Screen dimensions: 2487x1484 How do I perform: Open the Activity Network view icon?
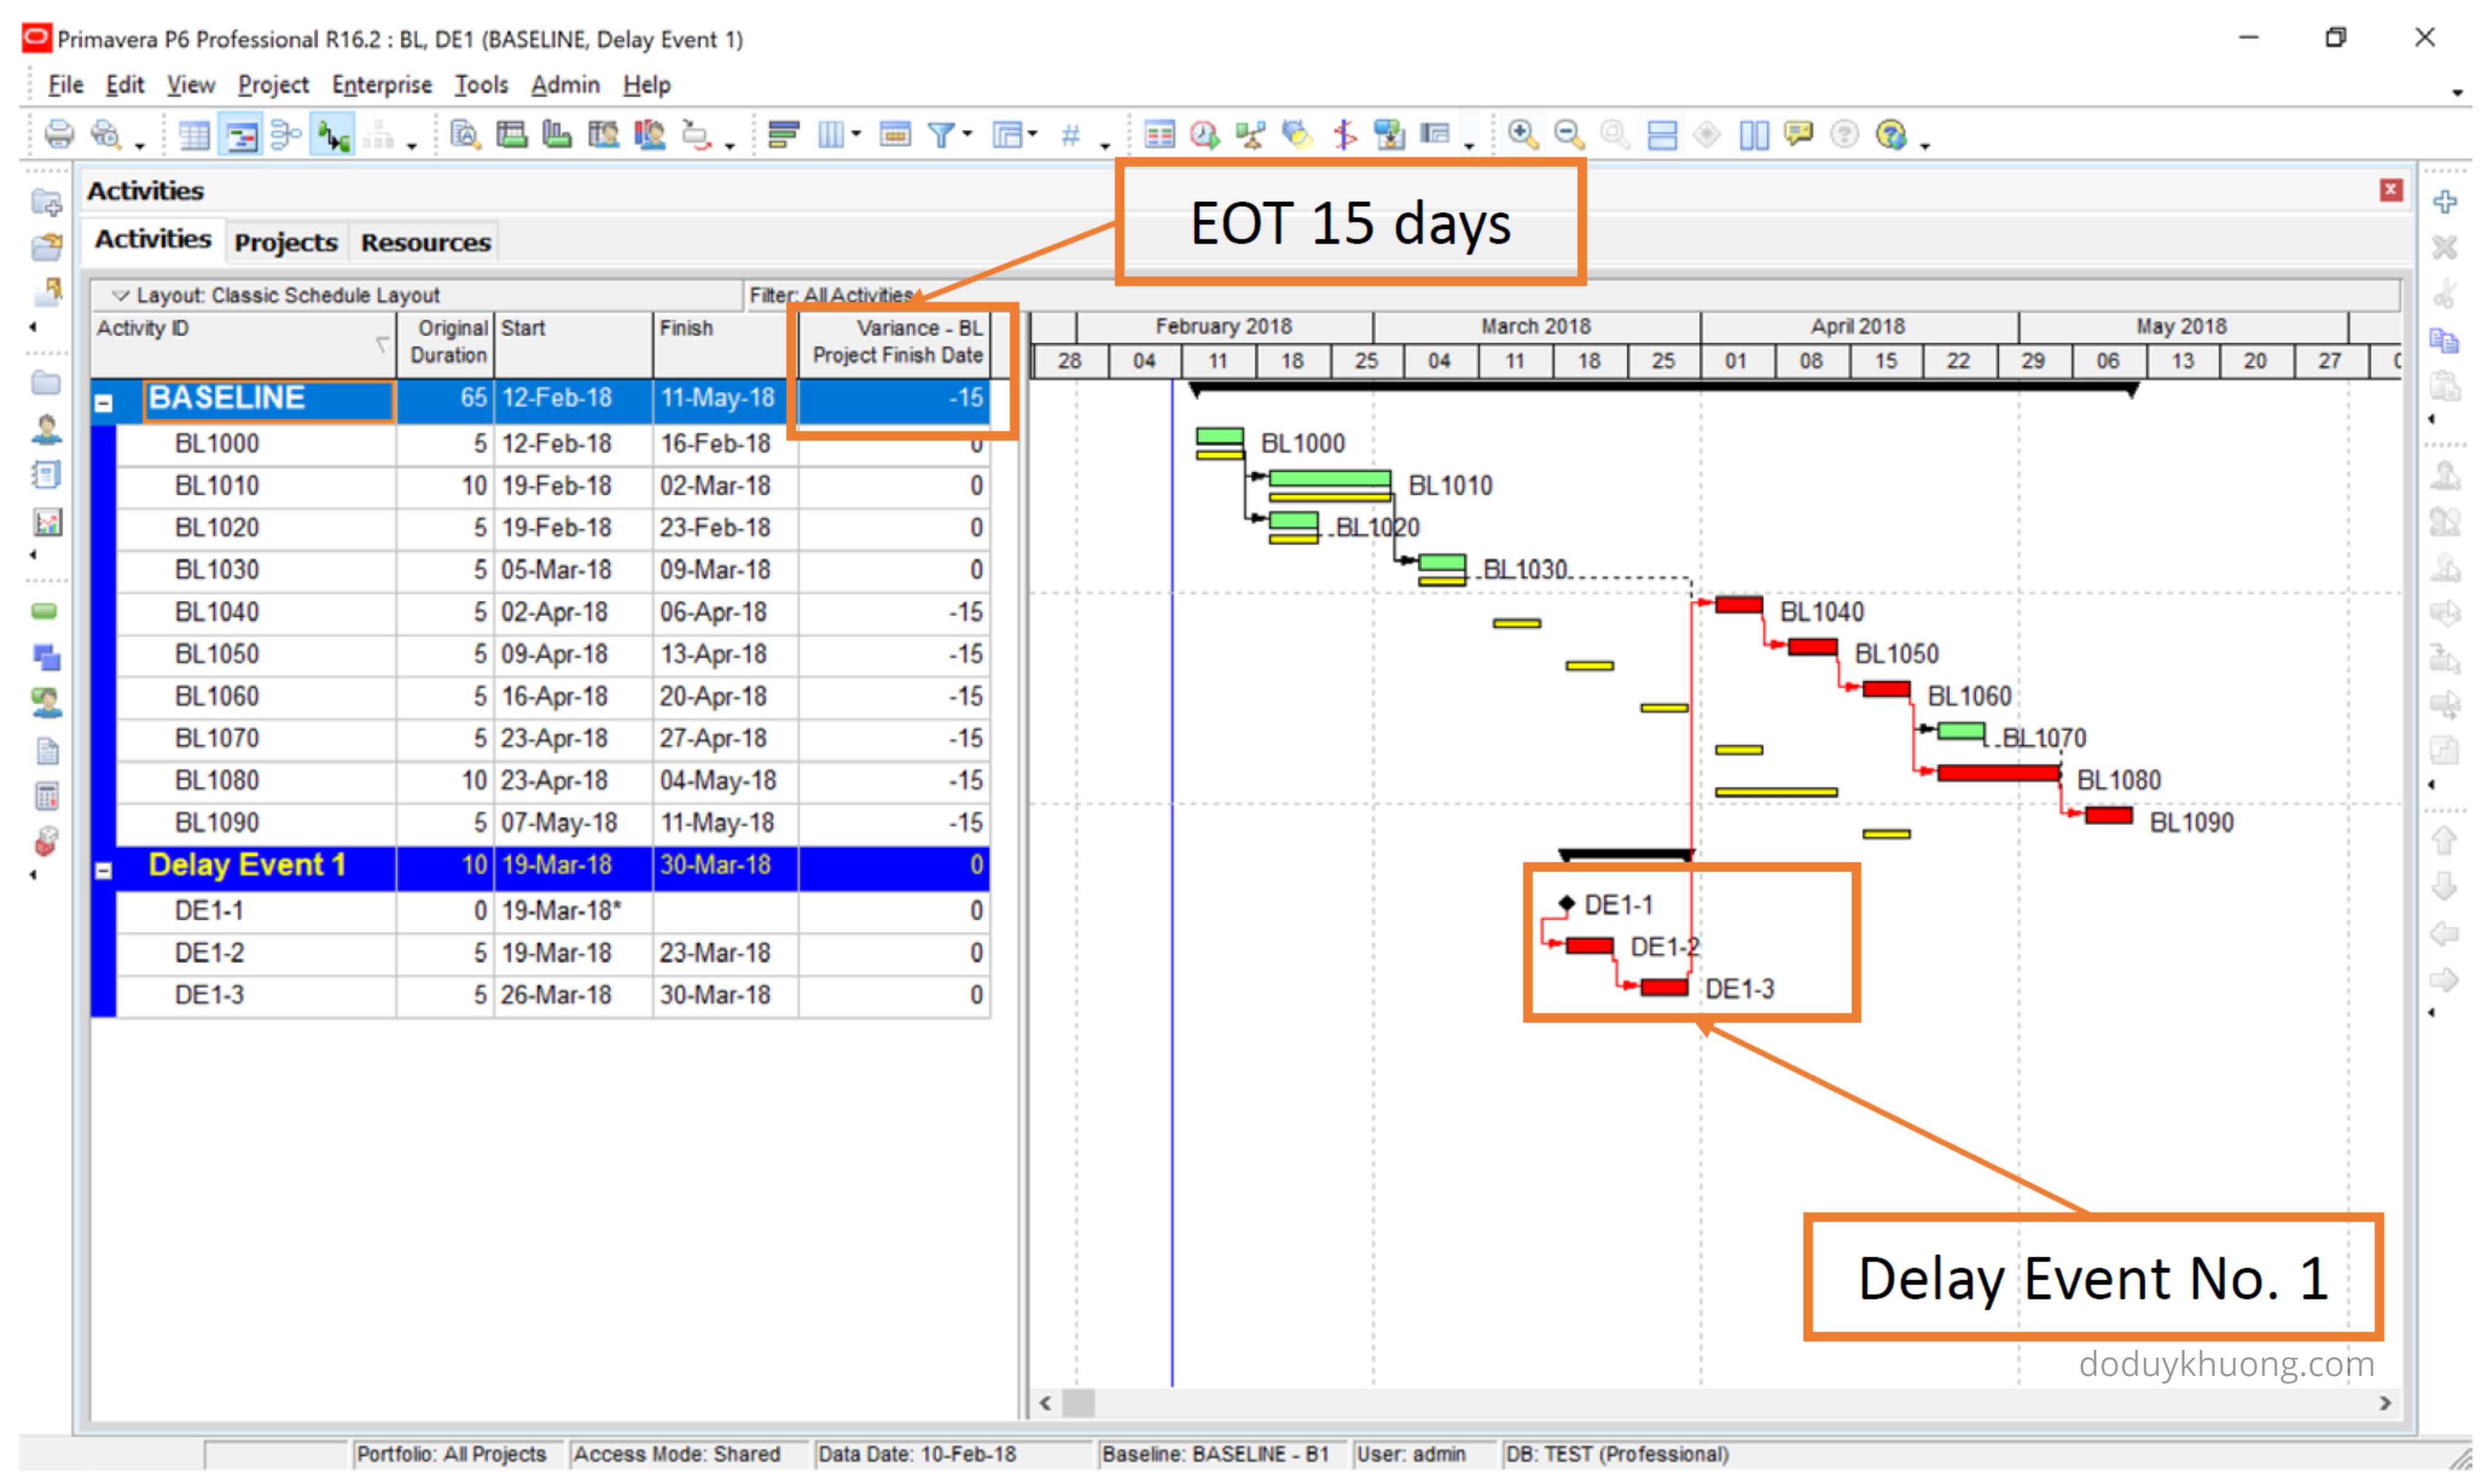coord(286,134)
